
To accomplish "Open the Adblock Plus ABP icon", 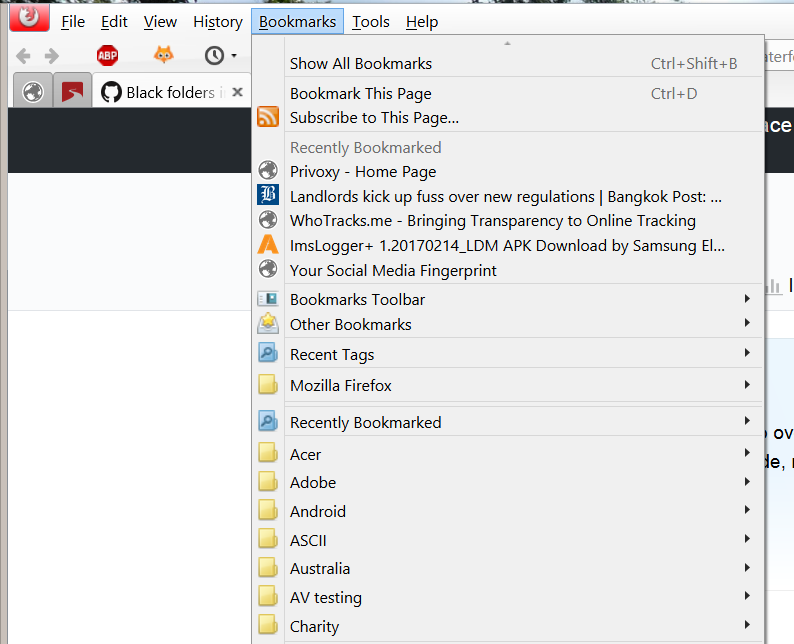I will point(107,55).
